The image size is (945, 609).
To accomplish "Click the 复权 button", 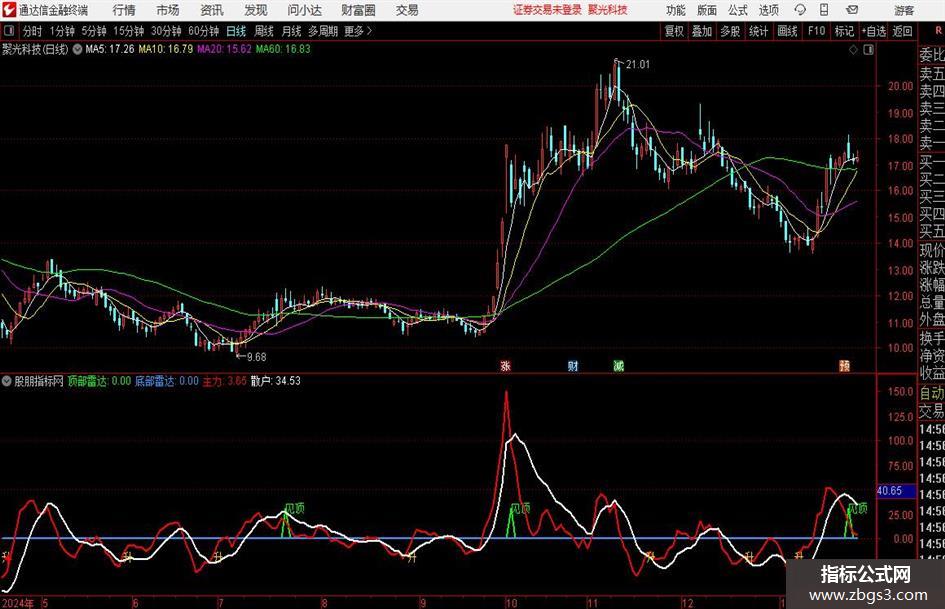I will pos(674,31).
